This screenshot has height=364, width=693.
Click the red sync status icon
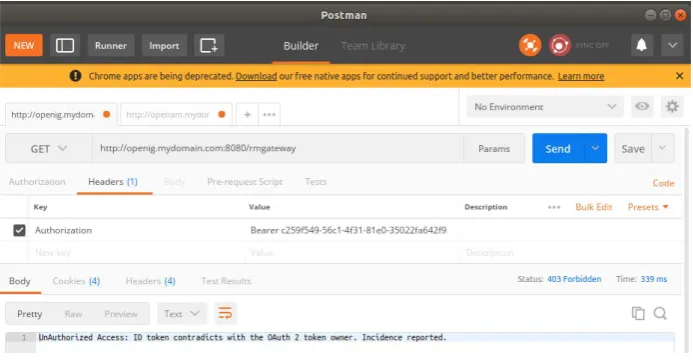pyautogui.click(x=559, y=45)
